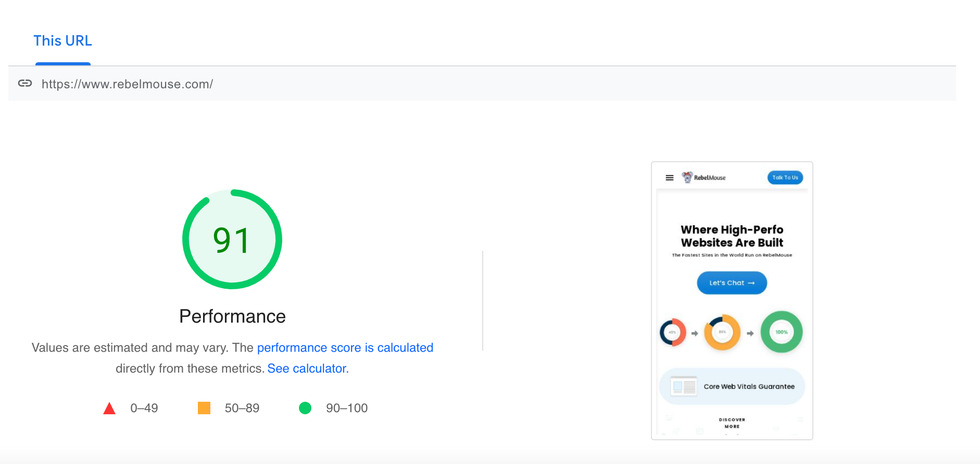Click the rebelmouse.com URL text
This screenshot has width=980, height=464.
tap(127, 84)
